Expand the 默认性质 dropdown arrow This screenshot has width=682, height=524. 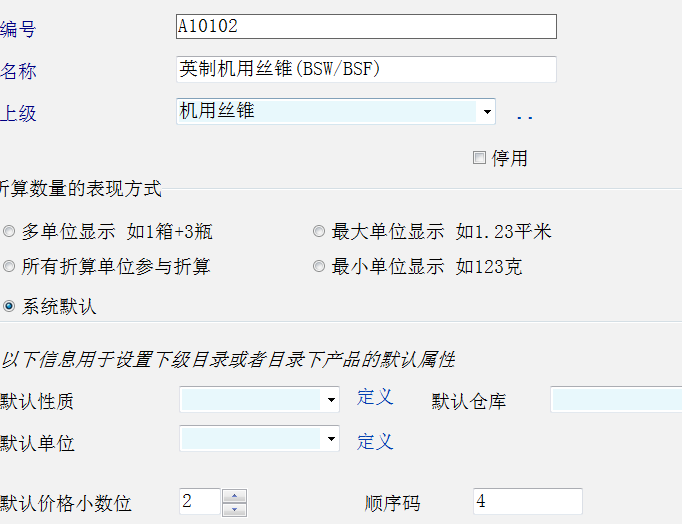pyautogui.click(x=331, y=400)
